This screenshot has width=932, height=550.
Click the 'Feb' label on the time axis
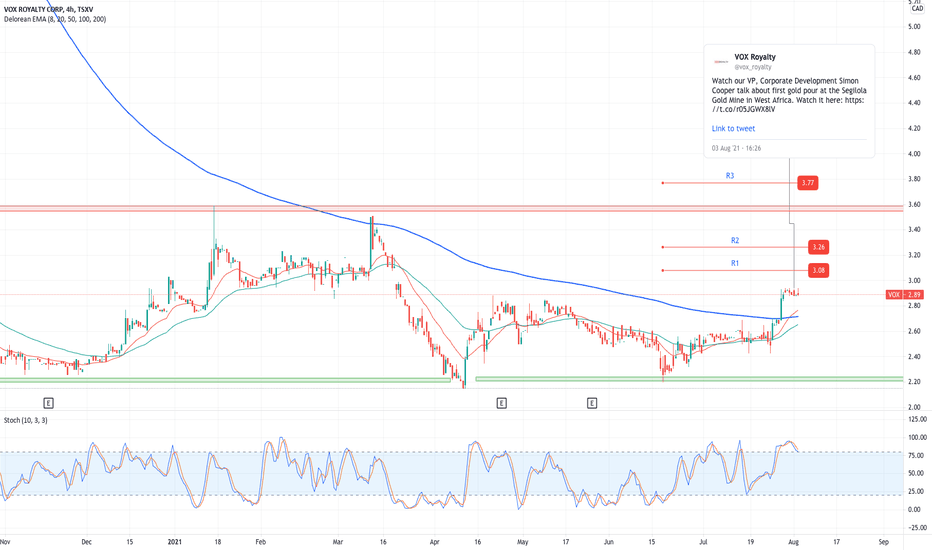[260, 542]
